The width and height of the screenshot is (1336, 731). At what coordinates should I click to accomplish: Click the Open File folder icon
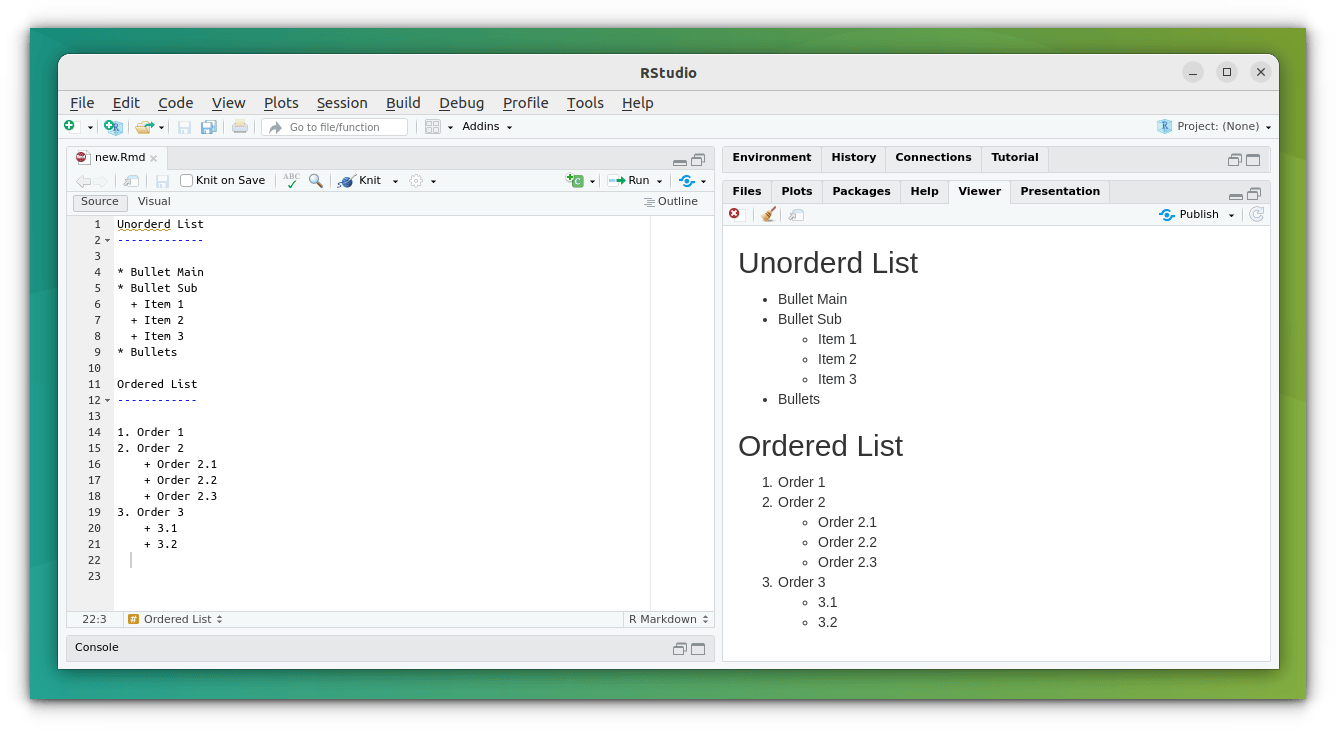(x=145, y=127)
